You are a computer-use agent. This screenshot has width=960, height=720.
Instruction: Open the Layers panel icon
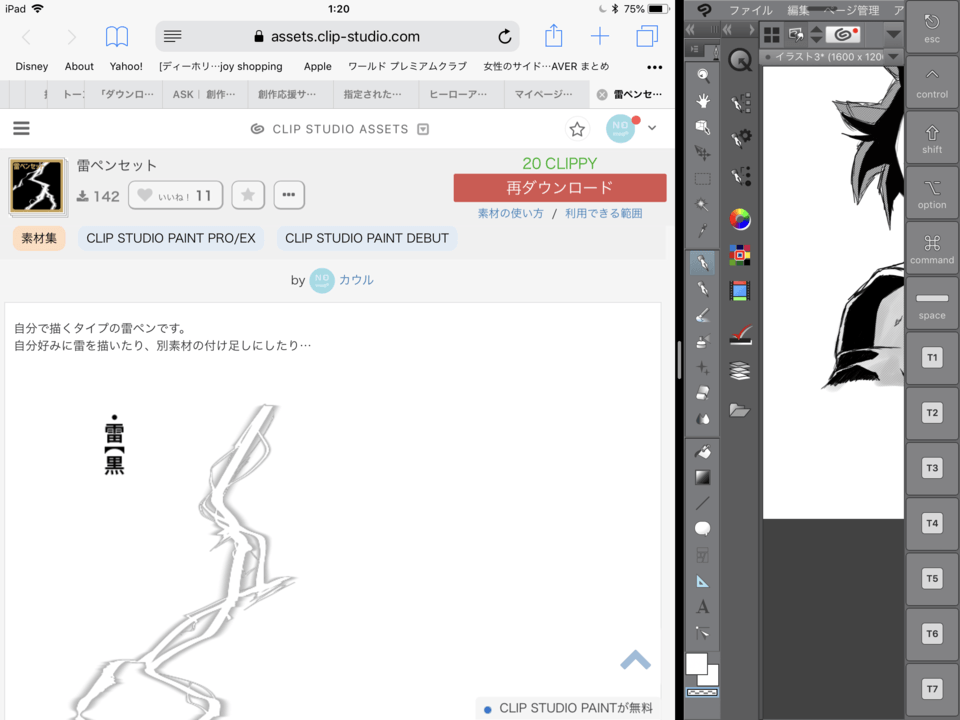[740, 371]
